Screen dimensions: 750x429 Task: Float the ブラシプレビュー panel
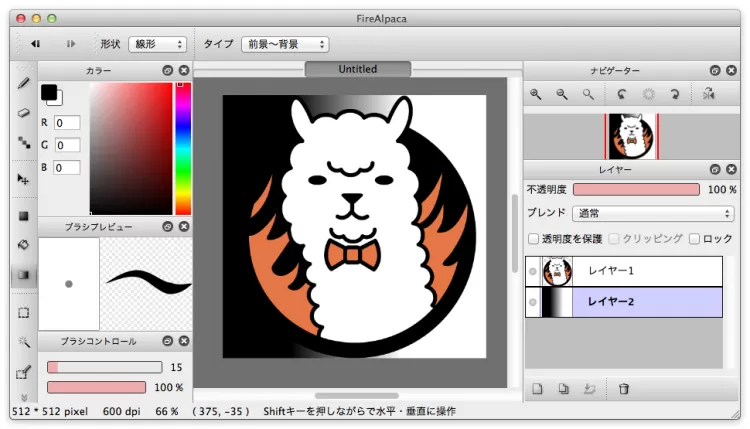click(167, 226)
